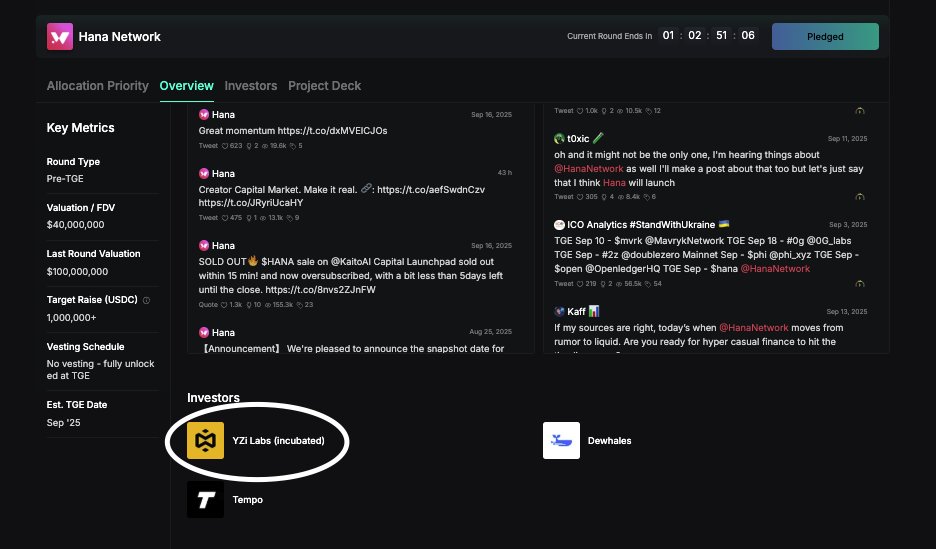Click Hana avatar on 'Great momentum' tweet
The height and width of the screenshot is (549, 936).
[x=204, y=115]
